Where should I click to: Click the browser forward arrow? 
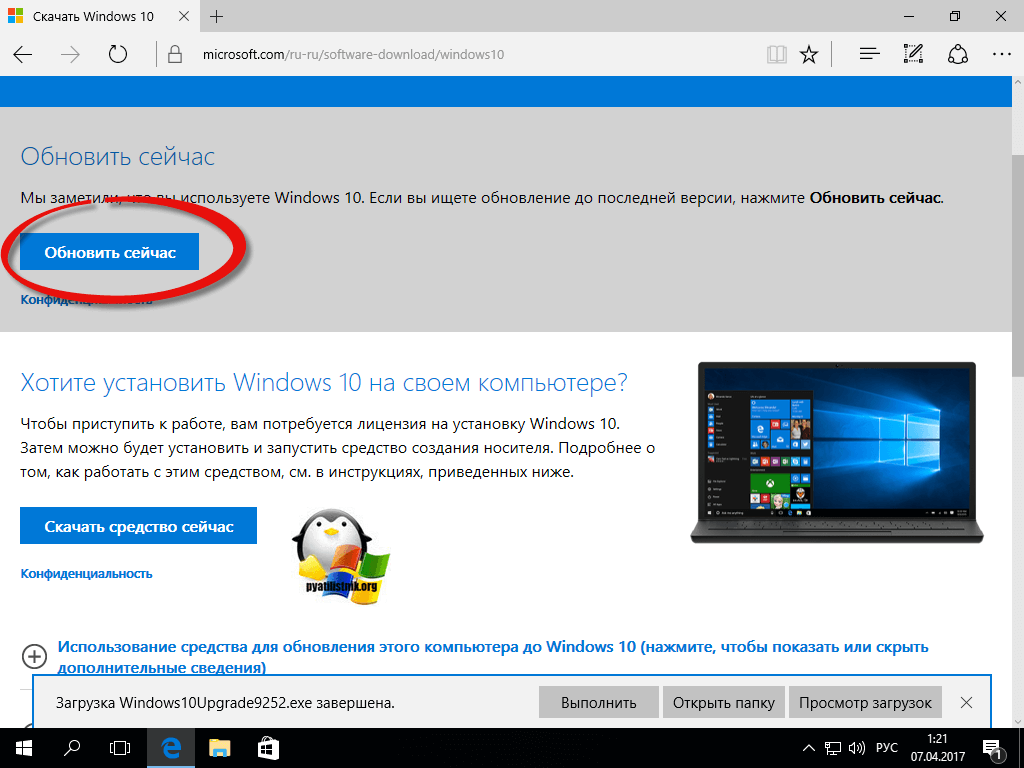click(x=70, y=54)
